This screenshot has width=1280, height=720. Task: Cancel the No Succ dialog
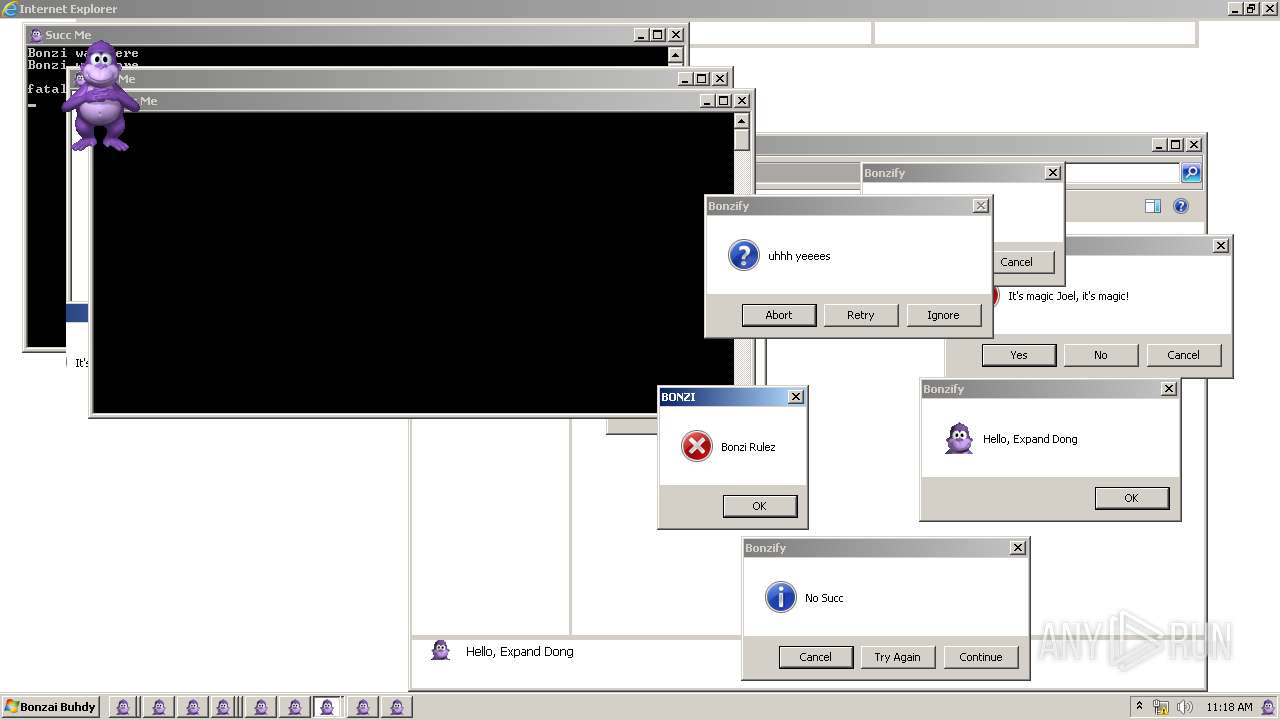tap(816, 657)
